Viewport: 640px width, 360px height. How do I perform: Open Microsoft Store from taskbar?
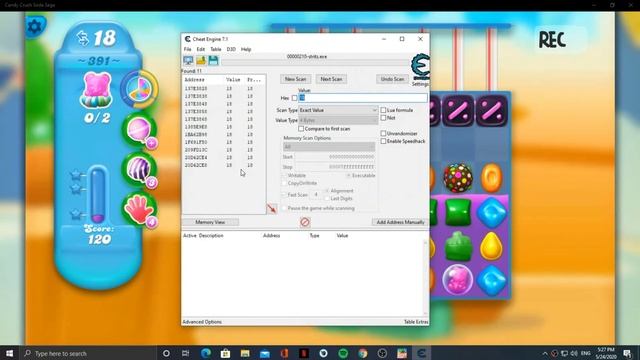[x=225, y=353]
